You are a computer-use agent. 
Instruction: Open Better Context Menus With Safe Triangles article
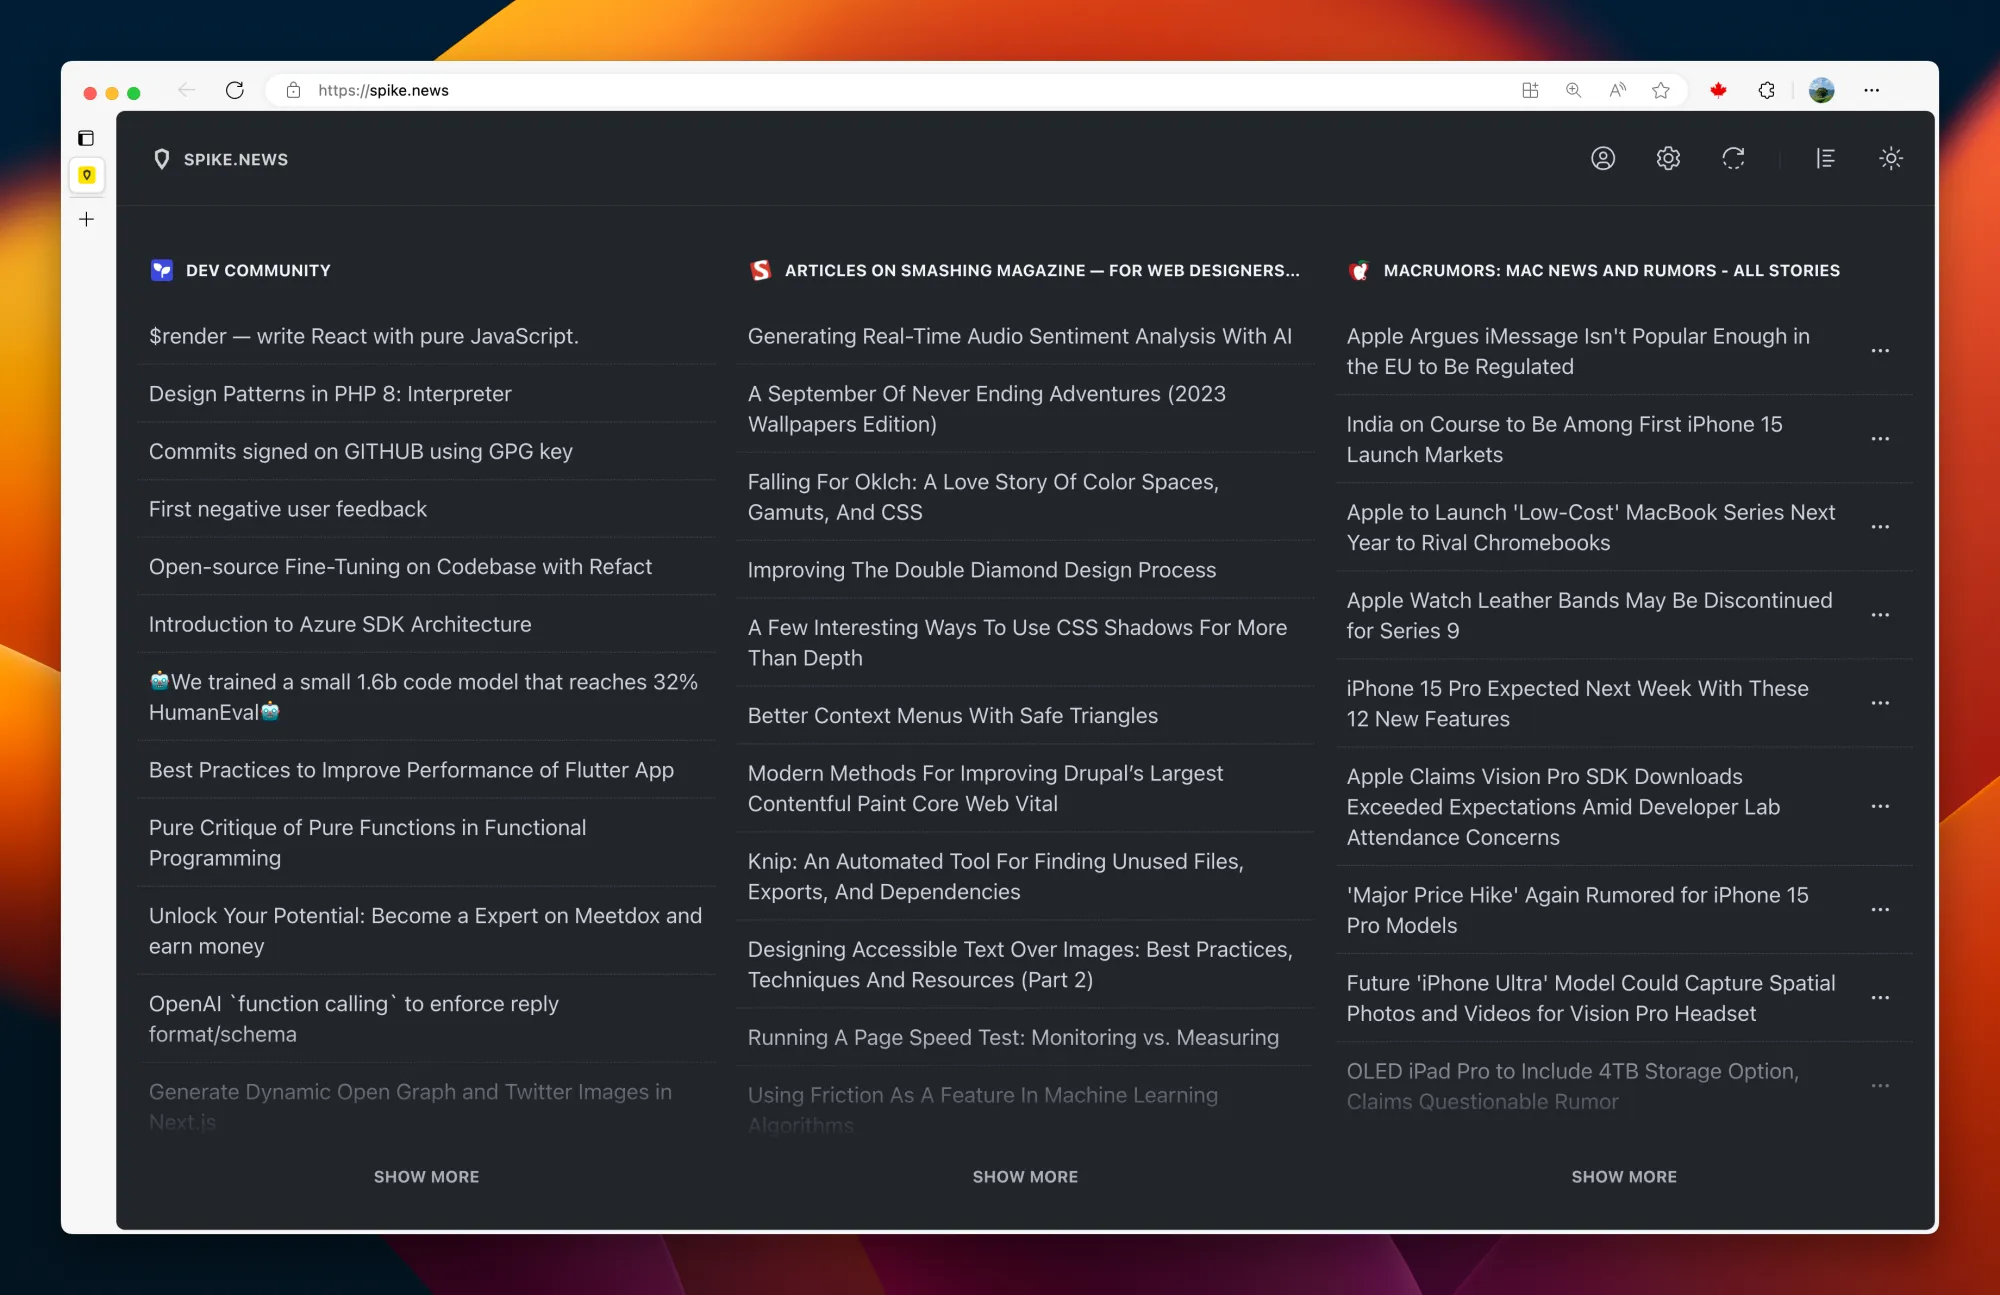pyautogui.click(x=952, y=716)
